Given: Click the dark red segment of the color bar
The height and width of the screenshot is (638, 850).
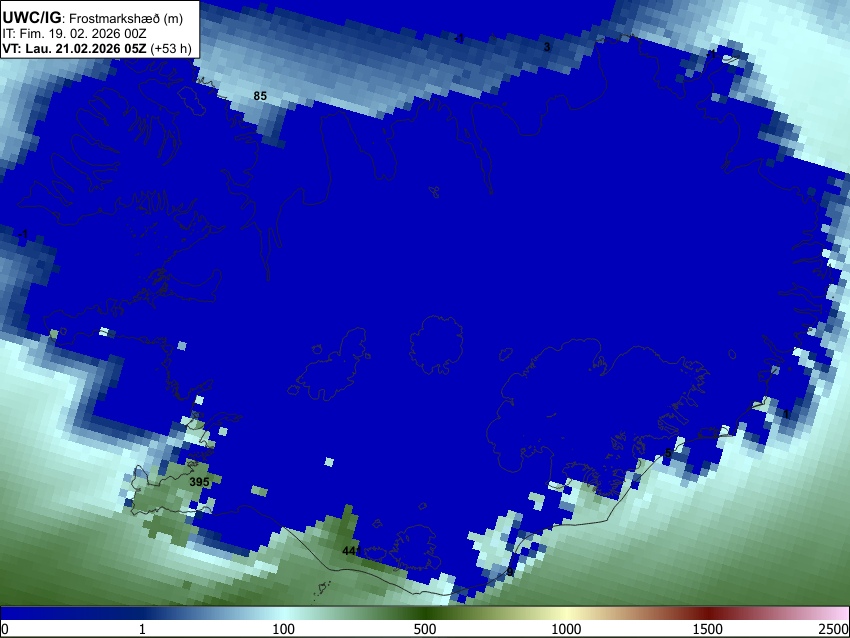Looking at the screenshot, I should click(708, 613).
